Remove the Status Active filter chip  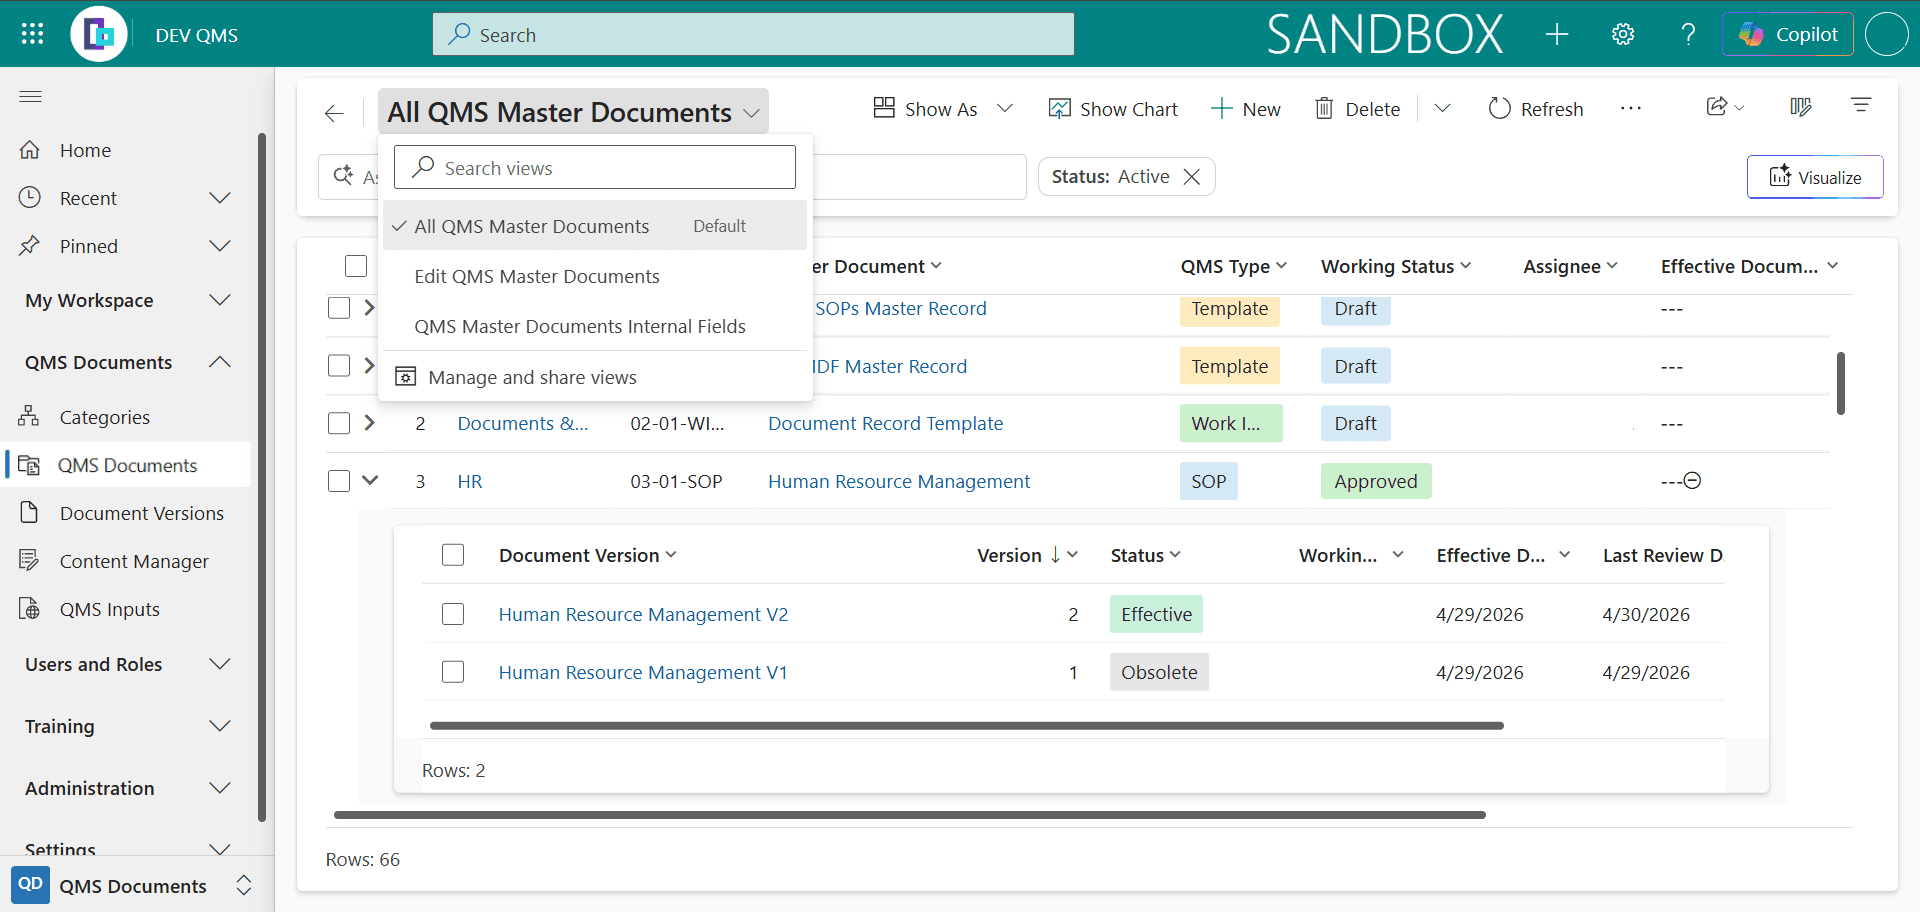coord(1192,177)
